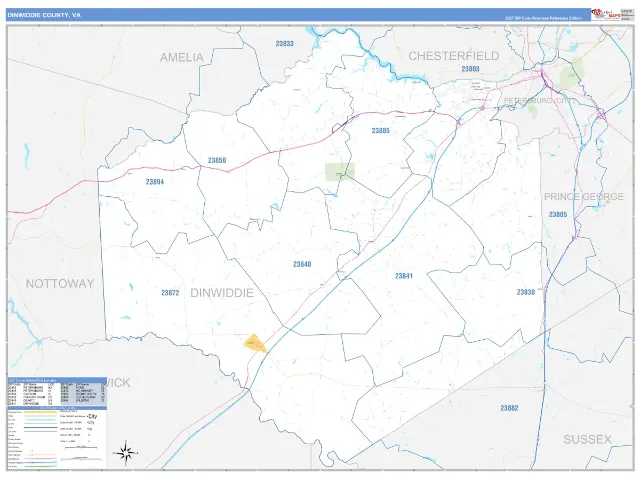The width and height of the screenshot is (640, 480).
Task: Click ZIP code label 23841
Action: tap(404, 276)
